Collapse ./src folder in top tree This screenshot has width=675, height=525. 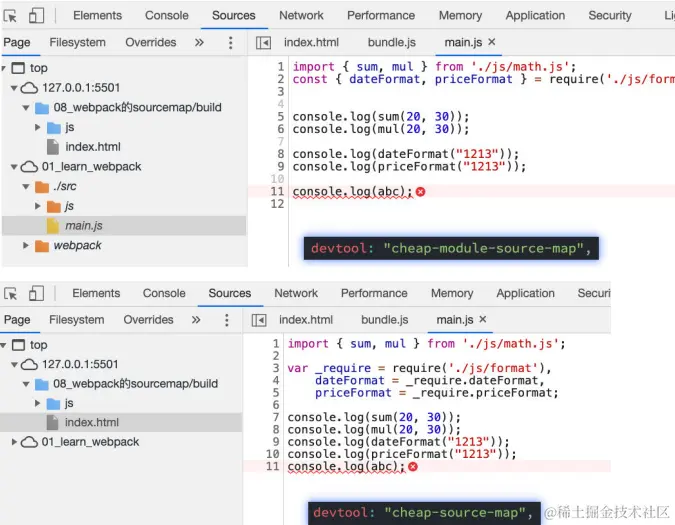26,187
